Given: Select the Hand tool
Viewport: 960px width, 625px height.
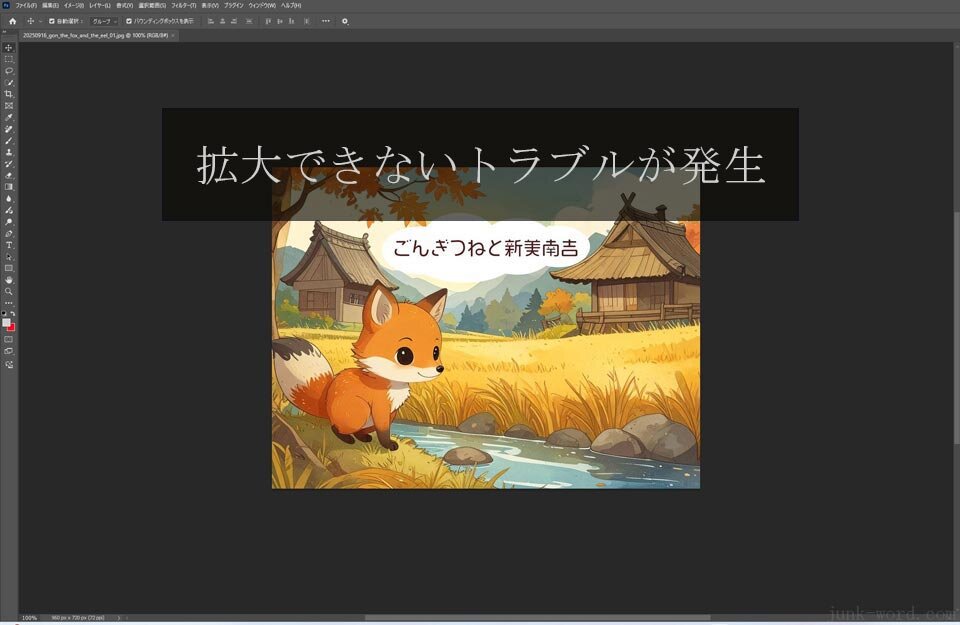Looking at the screenshot, I should 9,280.
